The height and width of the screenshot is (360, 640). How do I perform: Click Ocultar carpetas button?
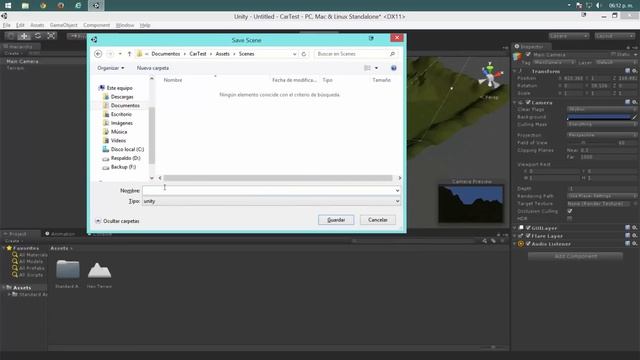tap(118, 221)
